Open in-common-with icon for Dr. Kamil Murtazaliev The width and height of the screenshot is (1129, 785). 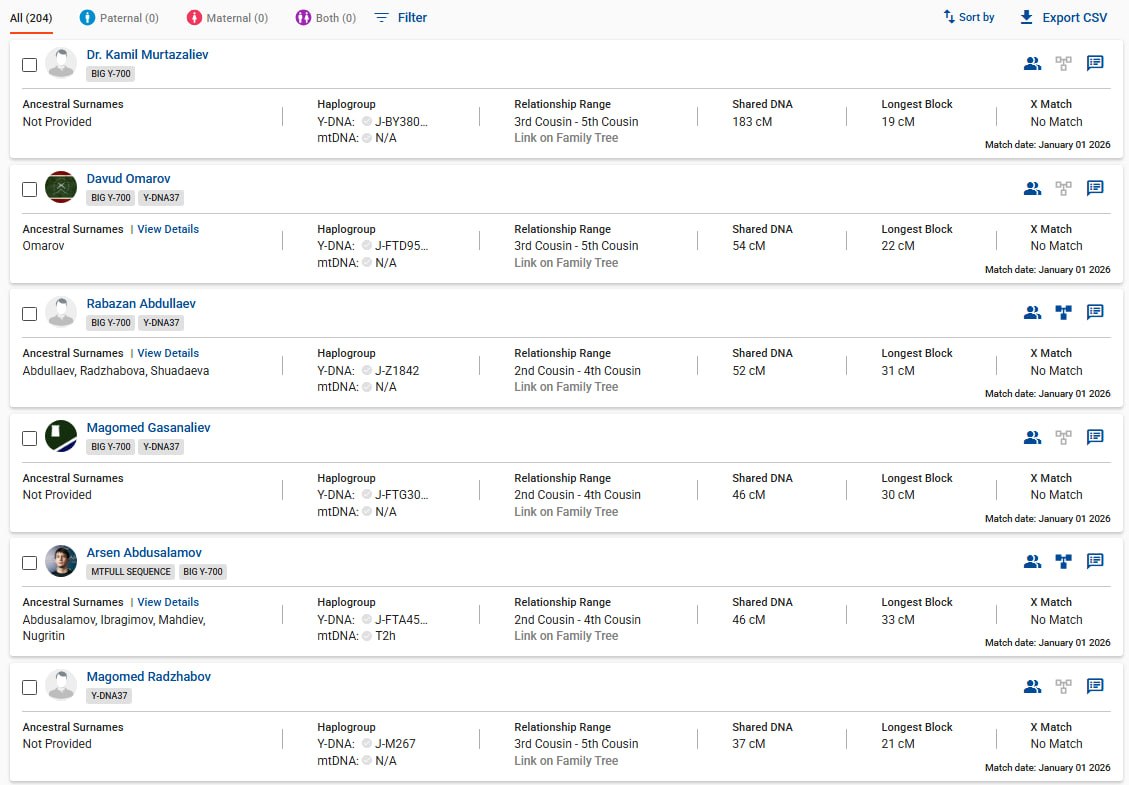(x=1032, y=63)
